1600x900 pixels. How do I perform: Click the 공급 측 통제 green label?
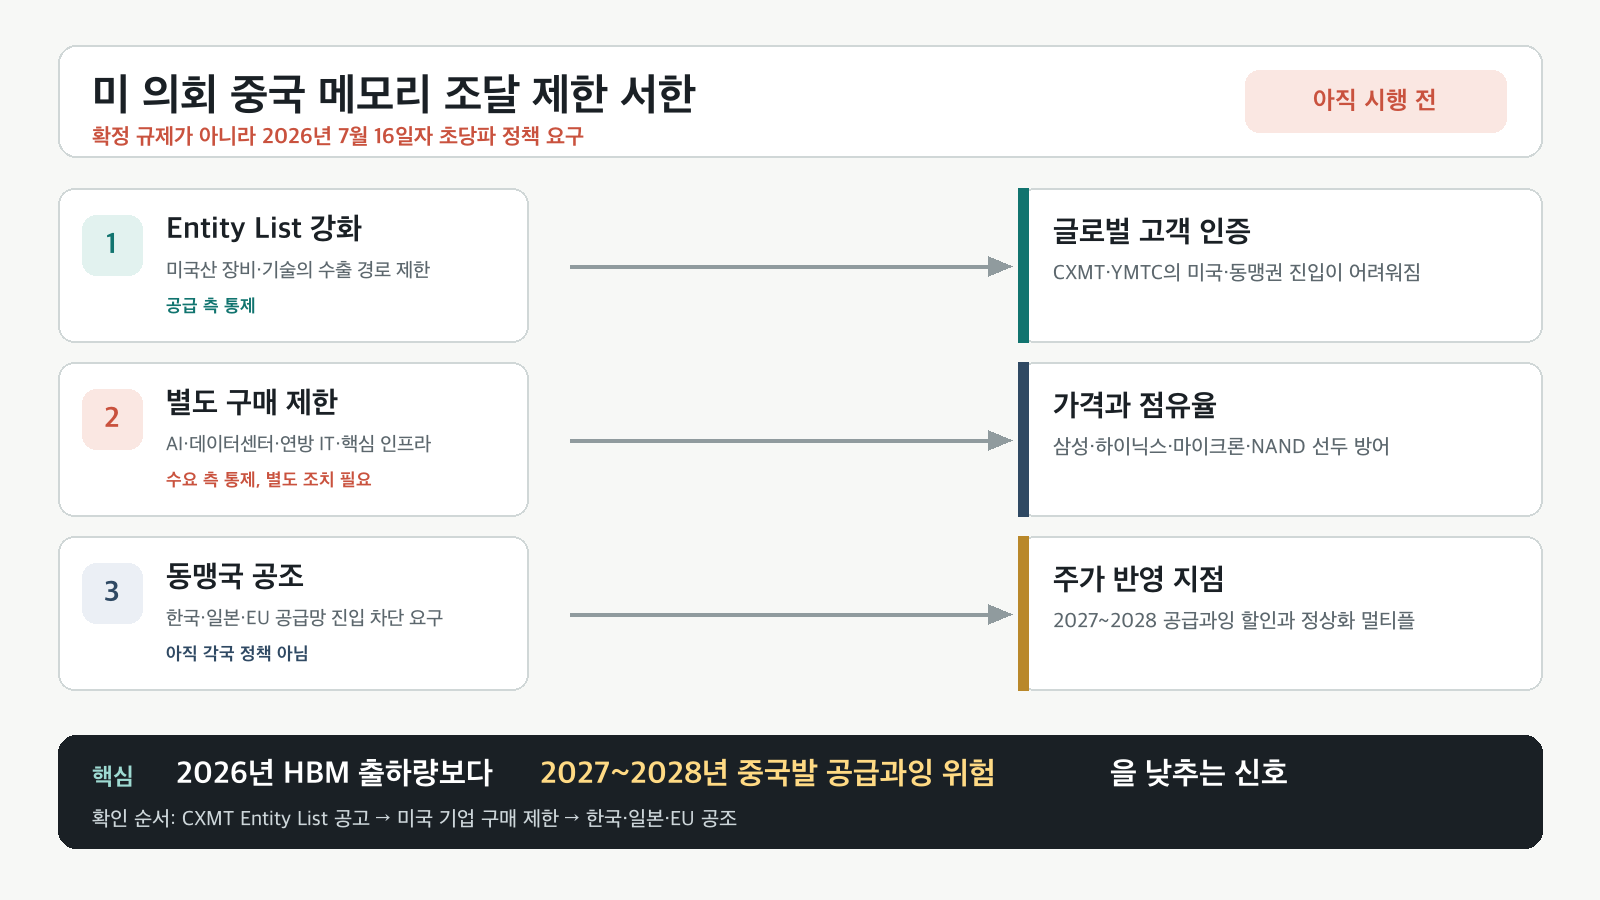[211, 306]
